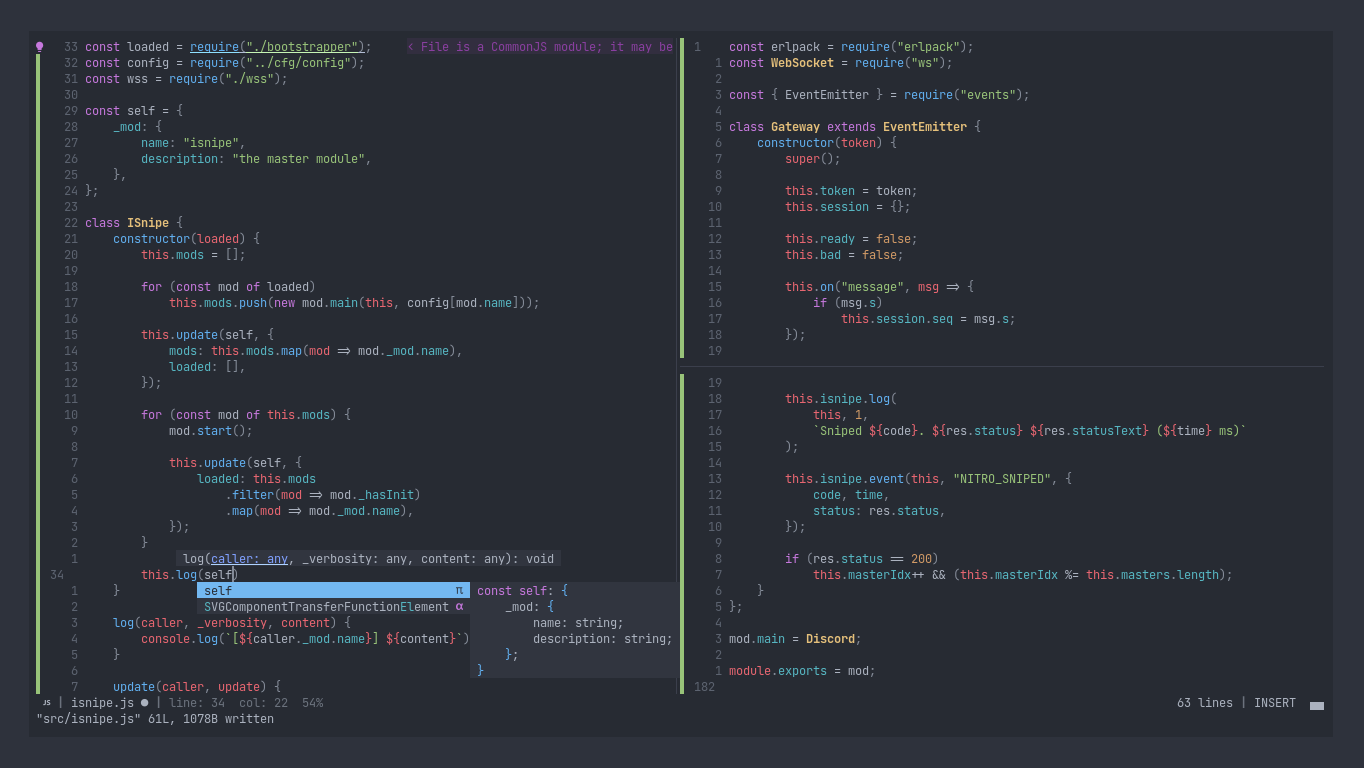
Task: Choose the SVGComponentTransferFunctionElement completion entry
Action: (x=333, y=606)
